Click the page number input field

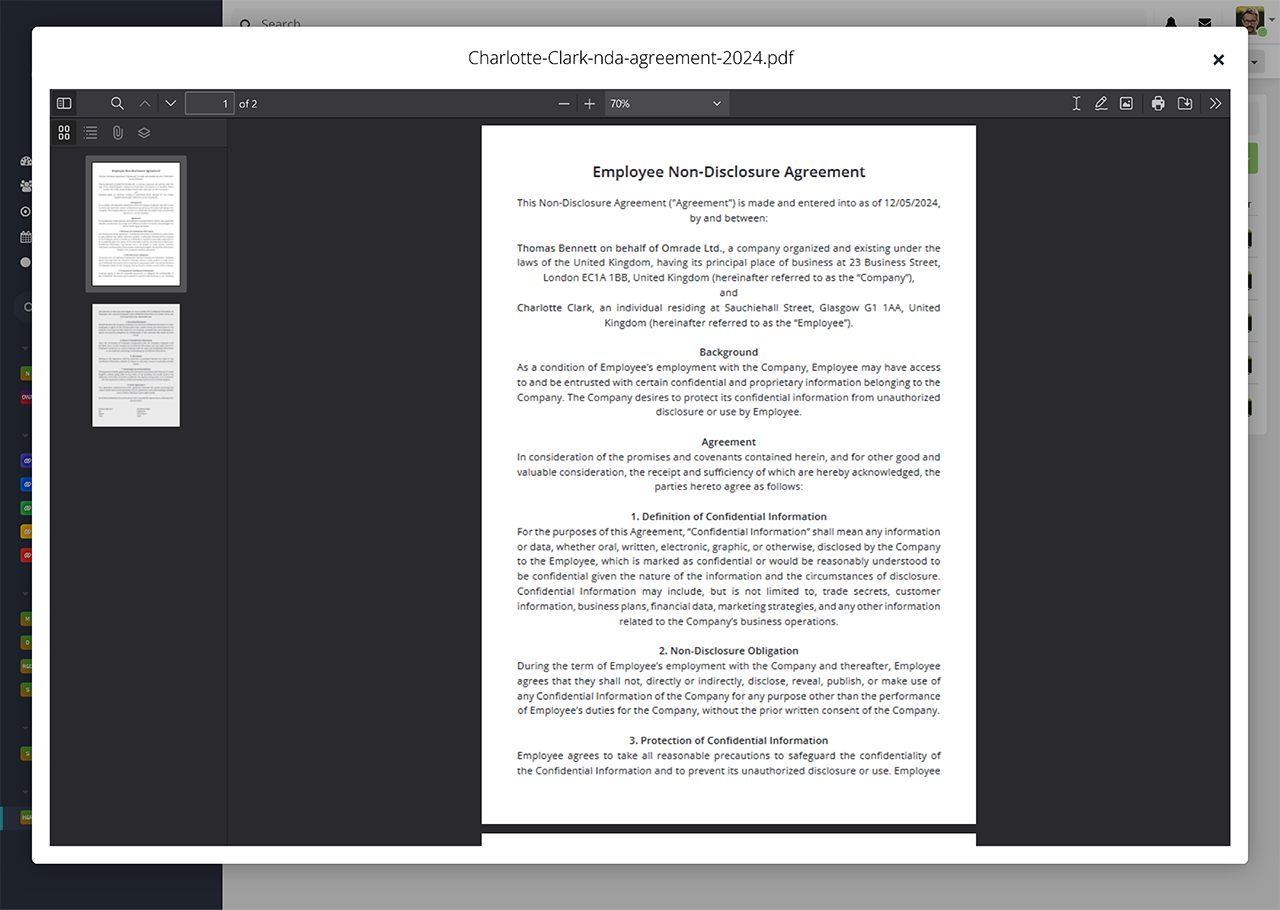click(x=210, y=103)
